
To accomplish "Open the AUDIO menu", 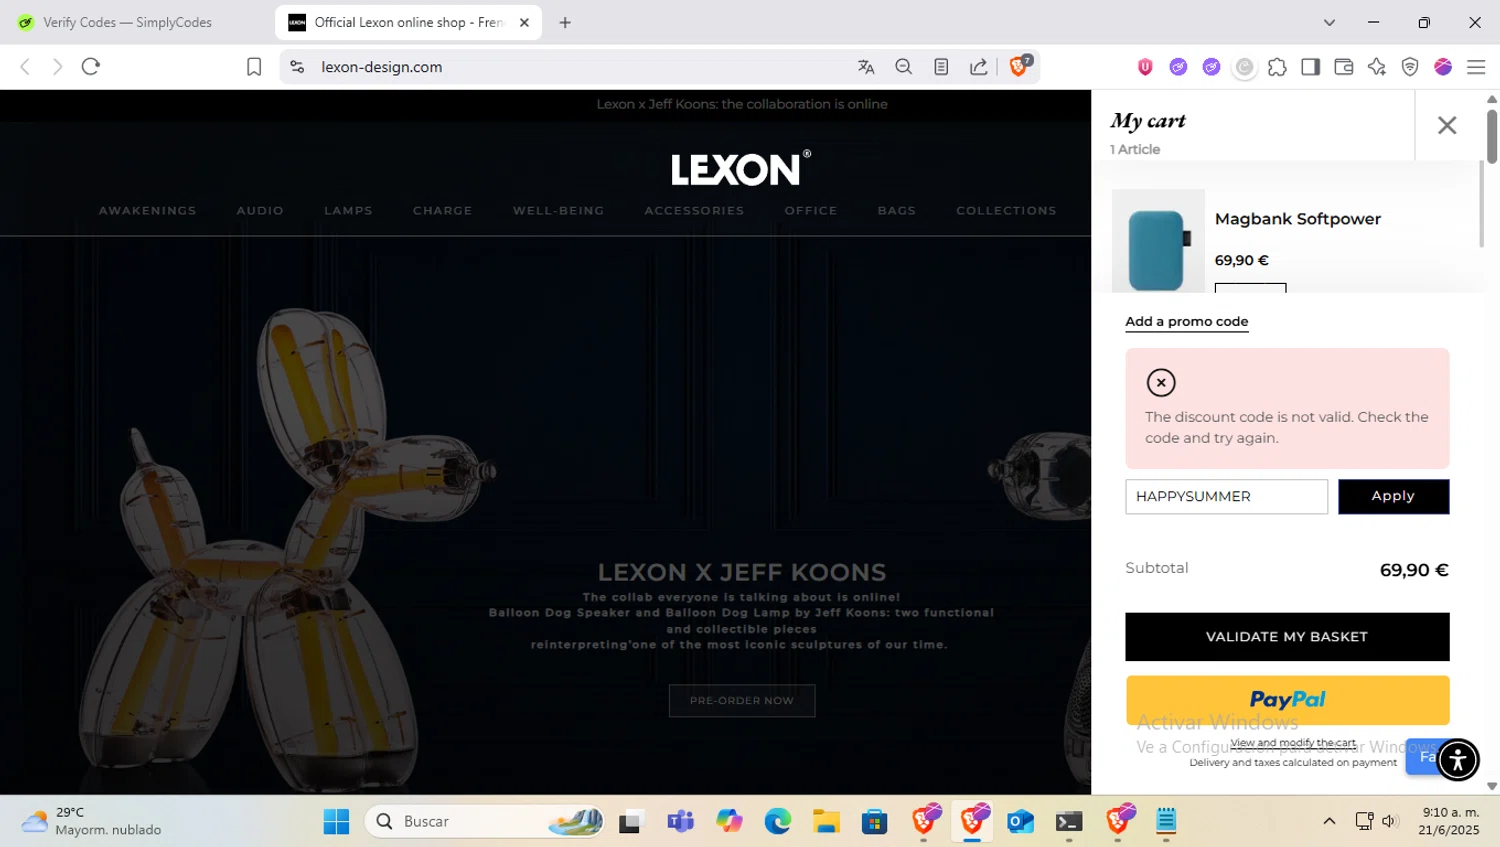I will 260,211.
